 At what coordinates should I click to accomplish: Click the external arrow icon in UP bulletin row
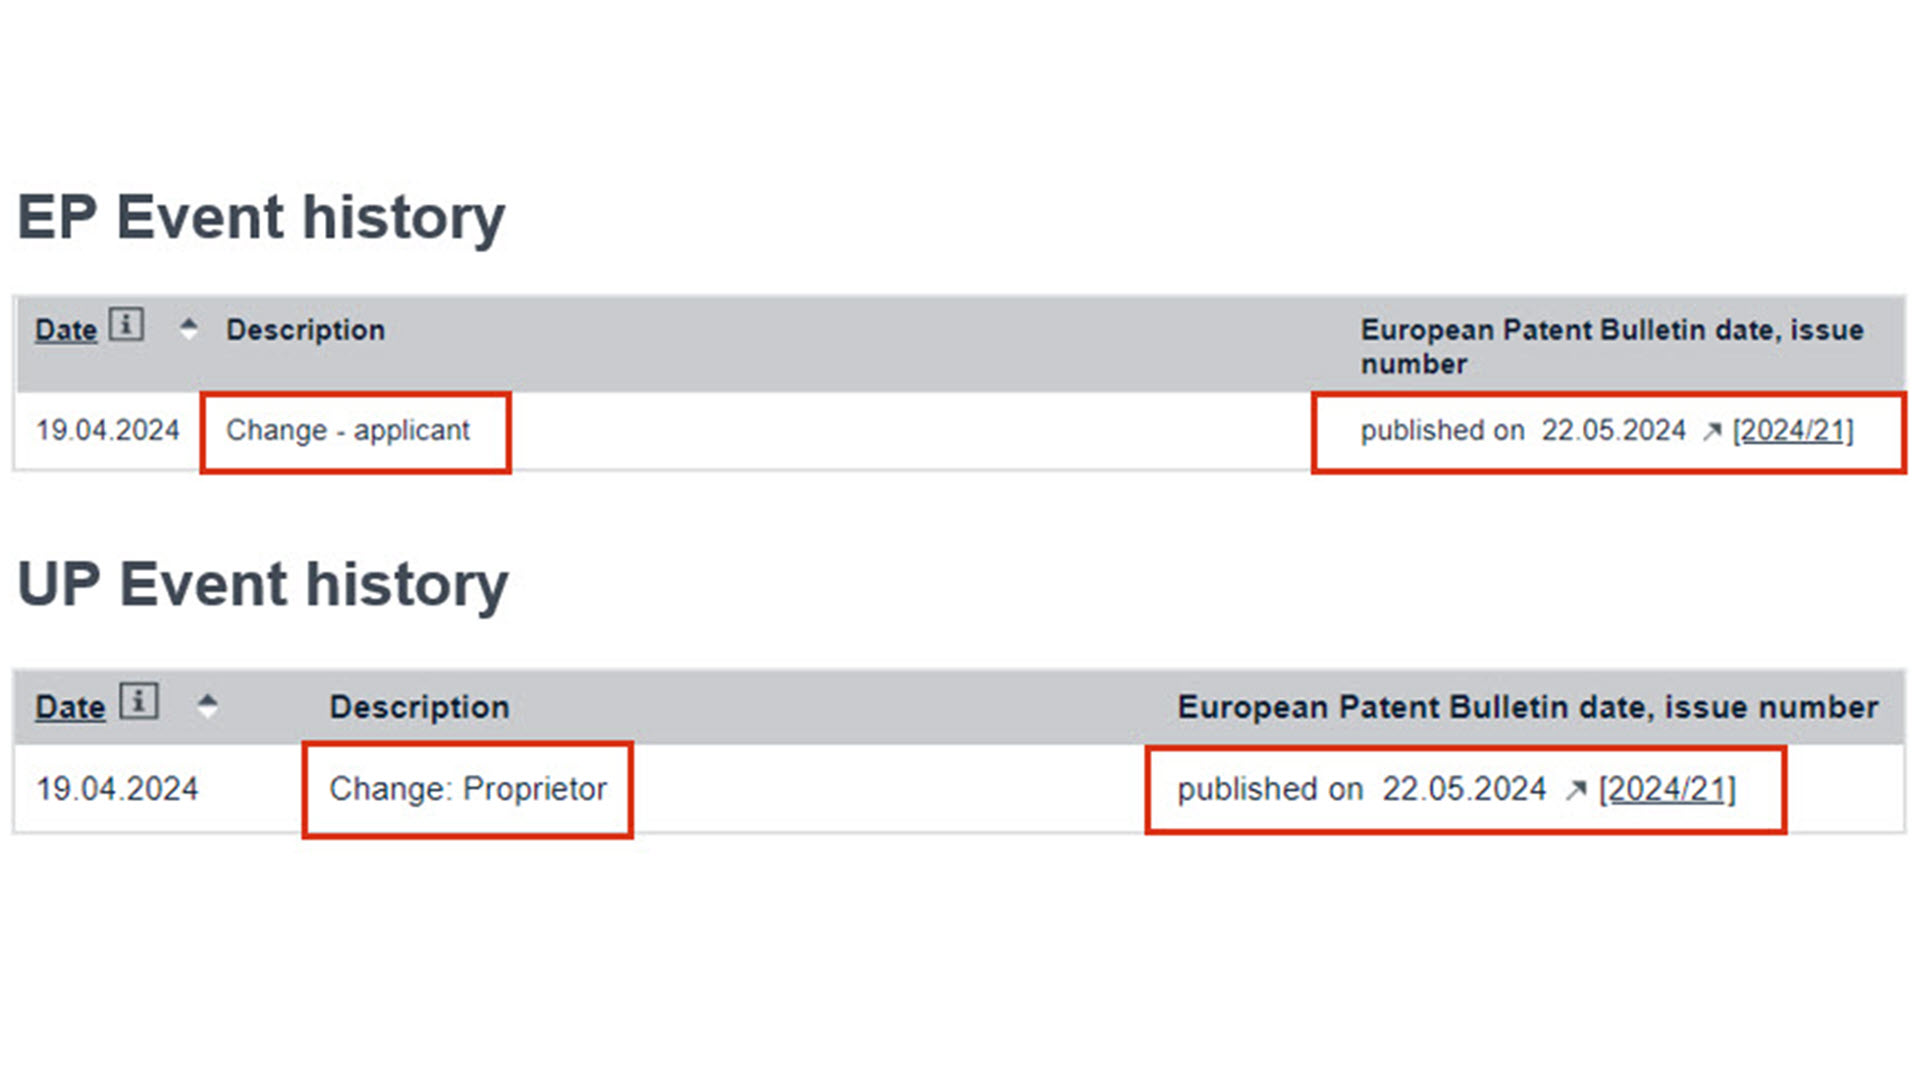pos(1576,790)
